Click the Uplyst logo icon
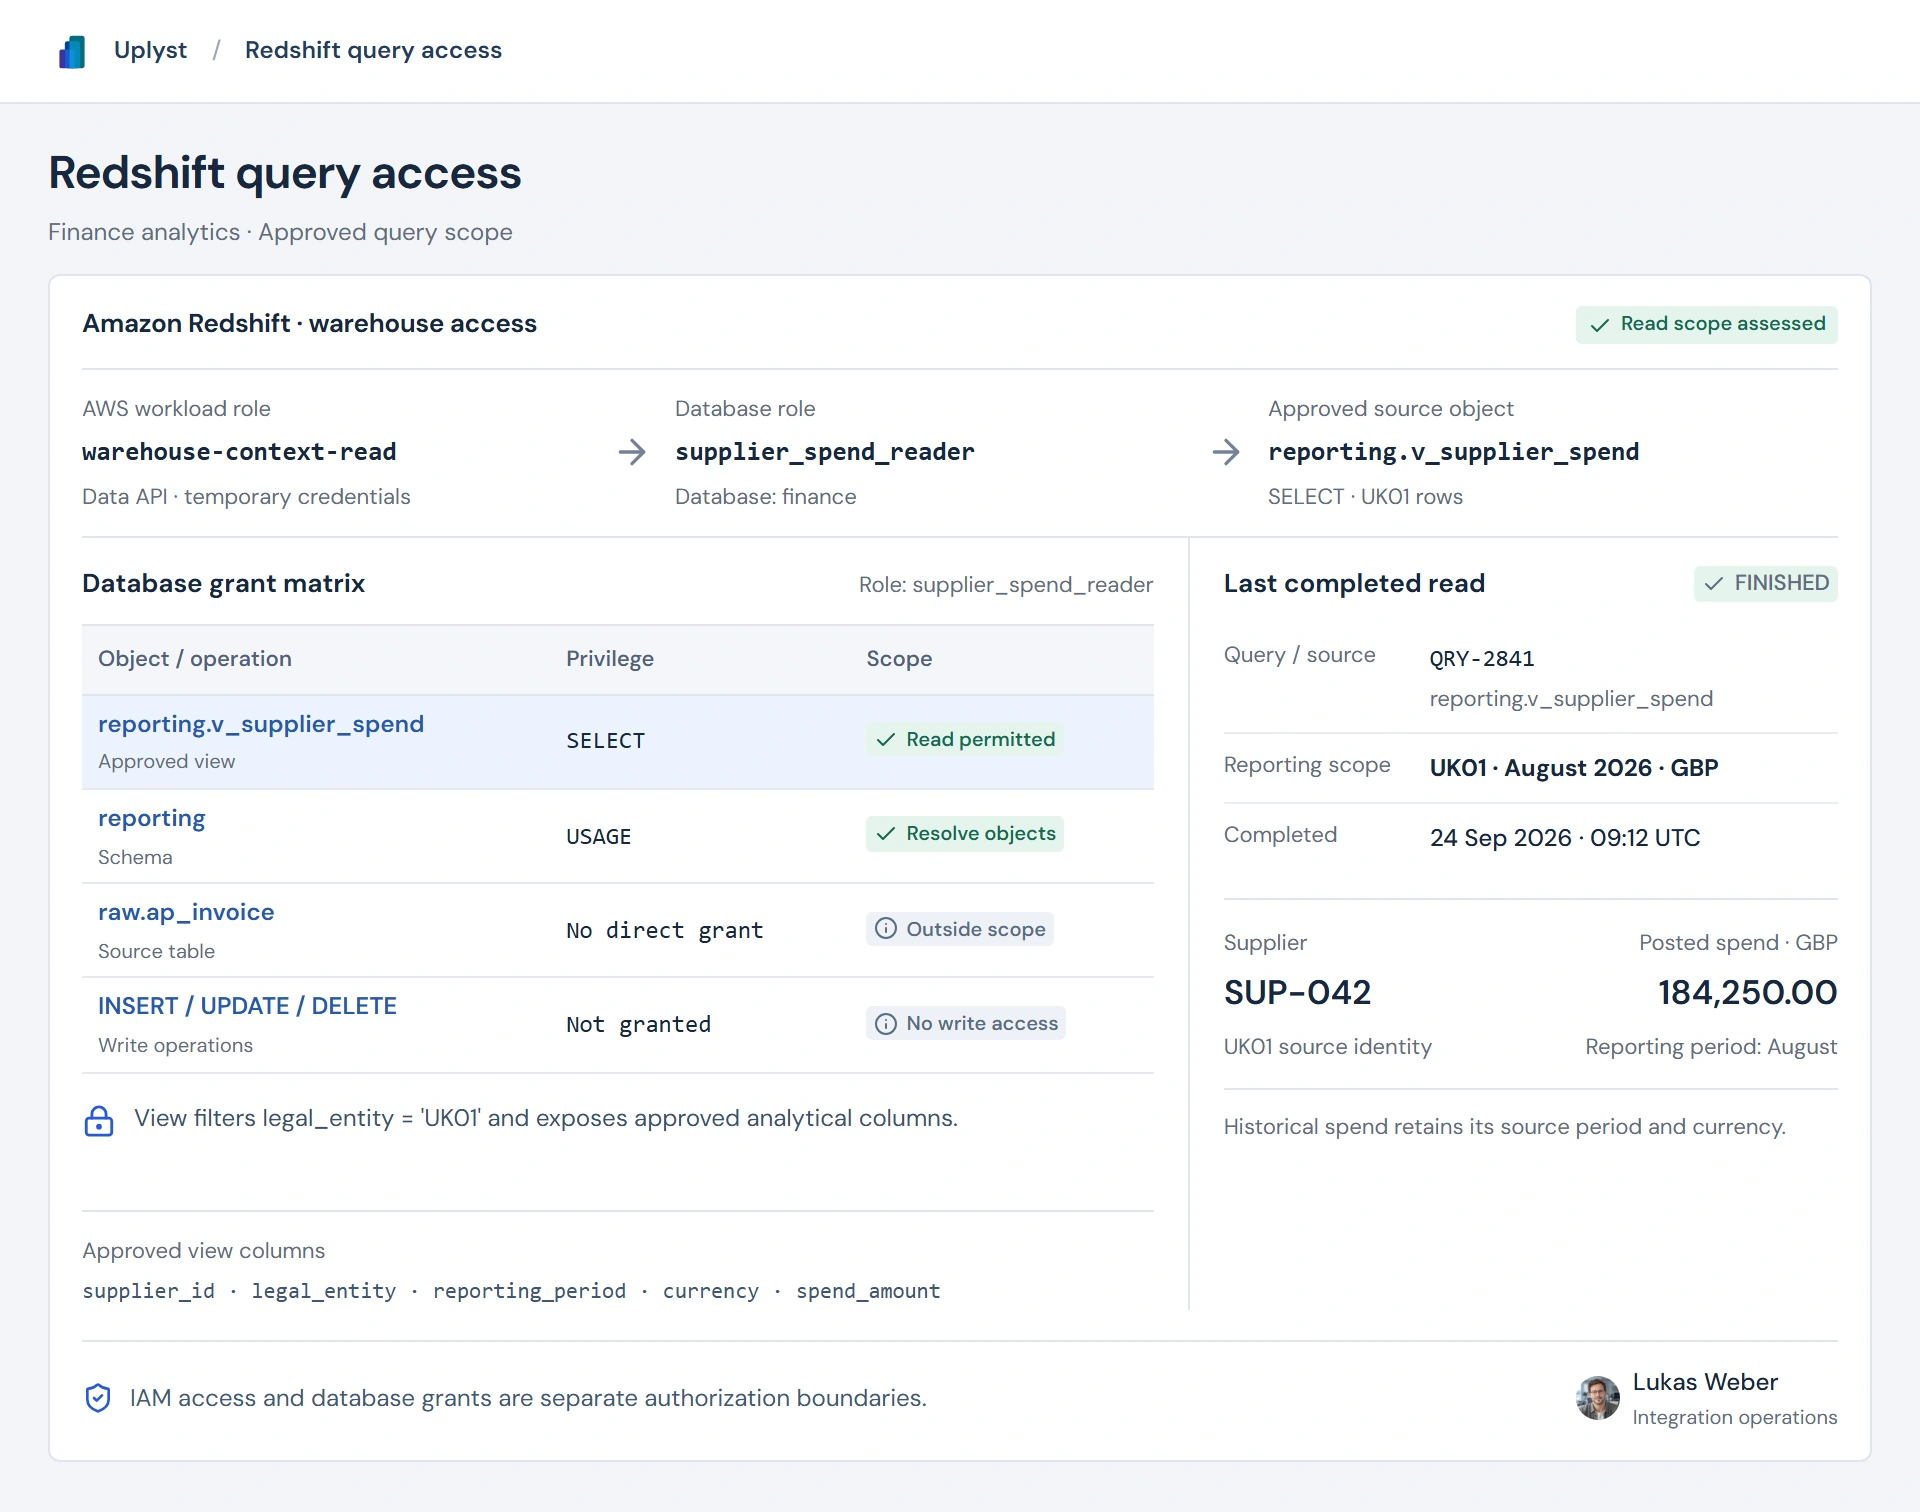This screenshot has width=1920, height=1512. point(72,51)
